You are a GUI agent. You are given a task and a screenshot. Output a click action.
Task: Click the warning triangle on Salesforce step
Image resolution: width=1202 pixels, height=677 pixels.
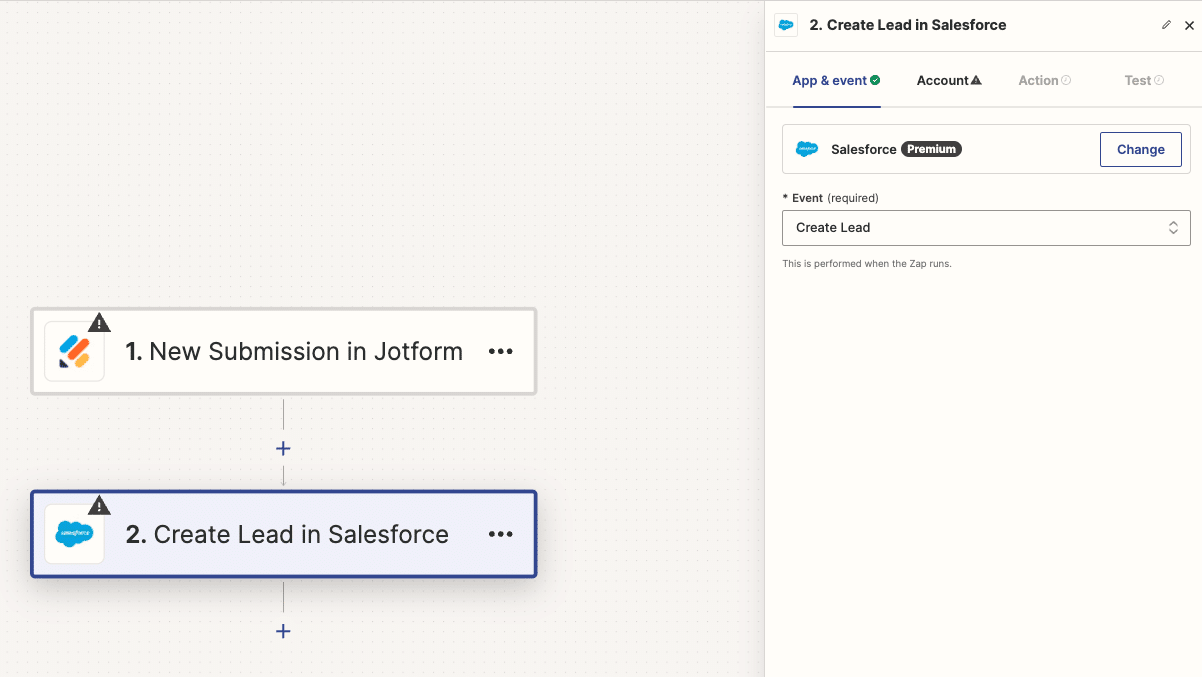(99, 505)
